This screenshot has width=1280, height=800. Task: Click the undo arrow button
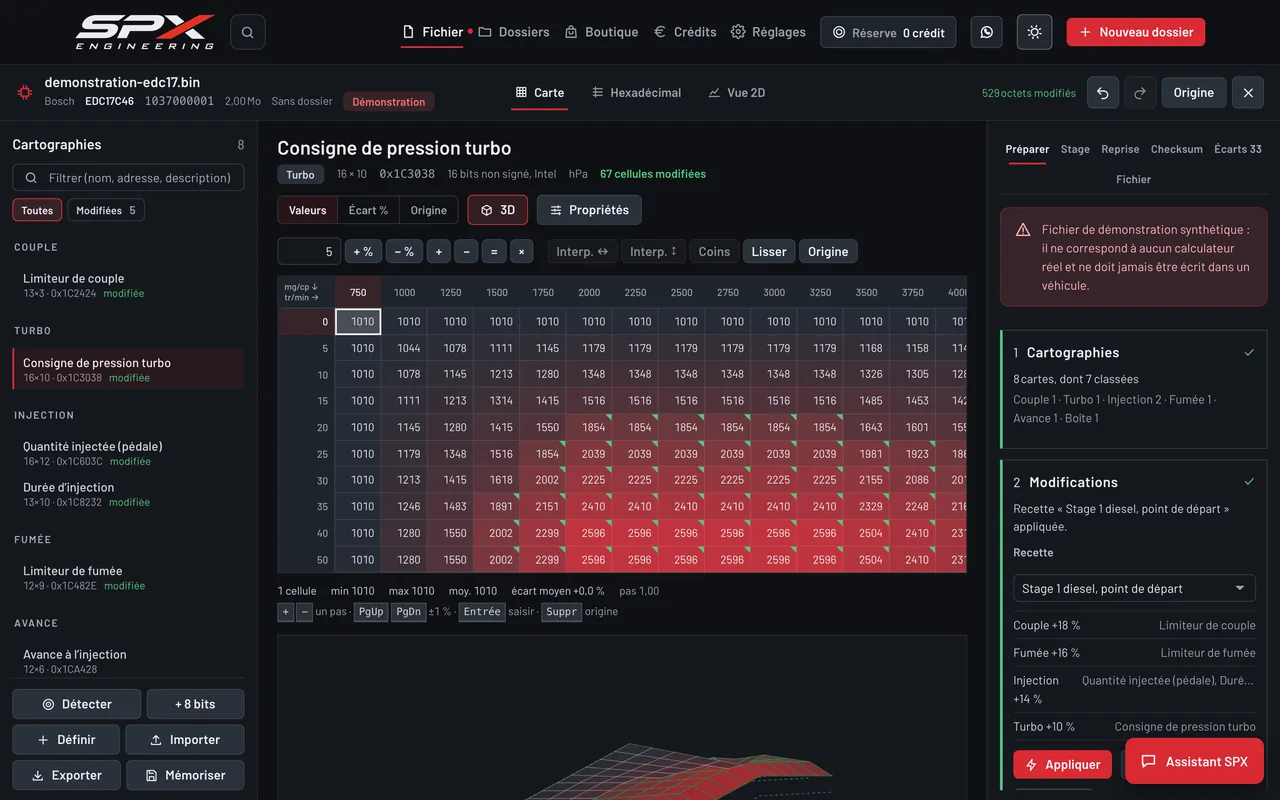pyautogui.click(x=1103, y=93)
